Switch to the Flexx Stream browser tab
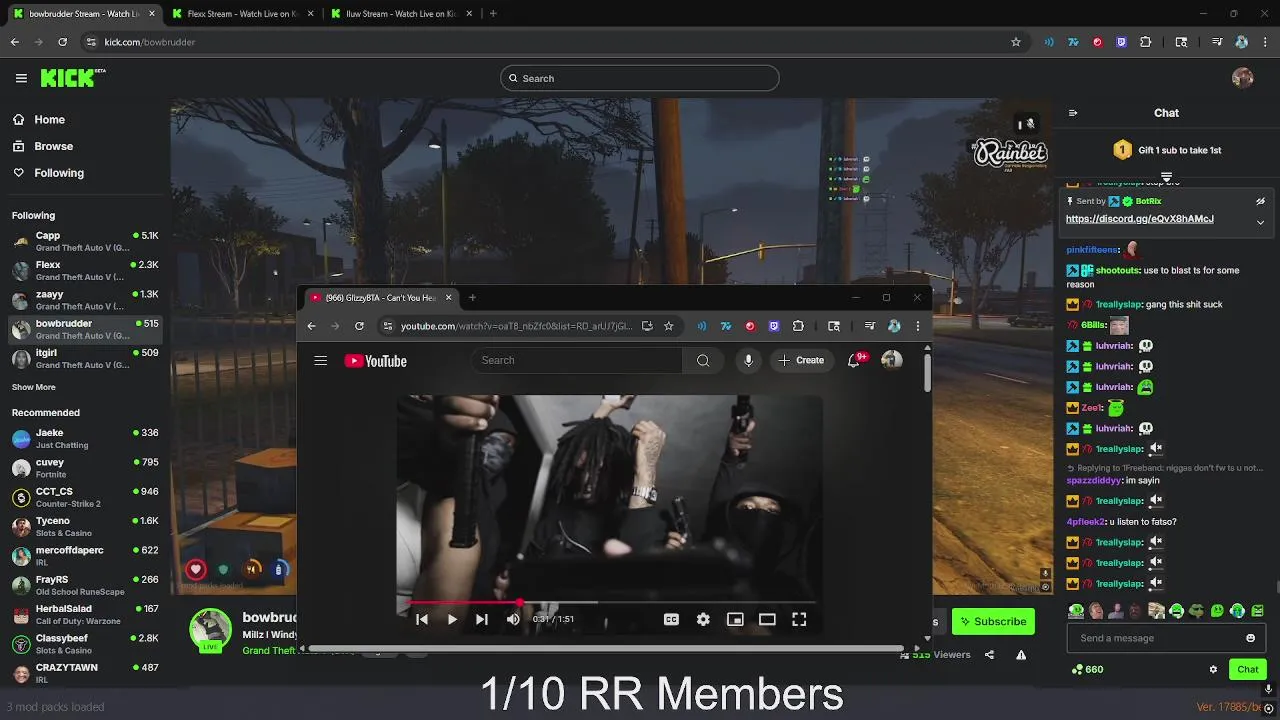The image size is (1280, 720). click(241, 14)
